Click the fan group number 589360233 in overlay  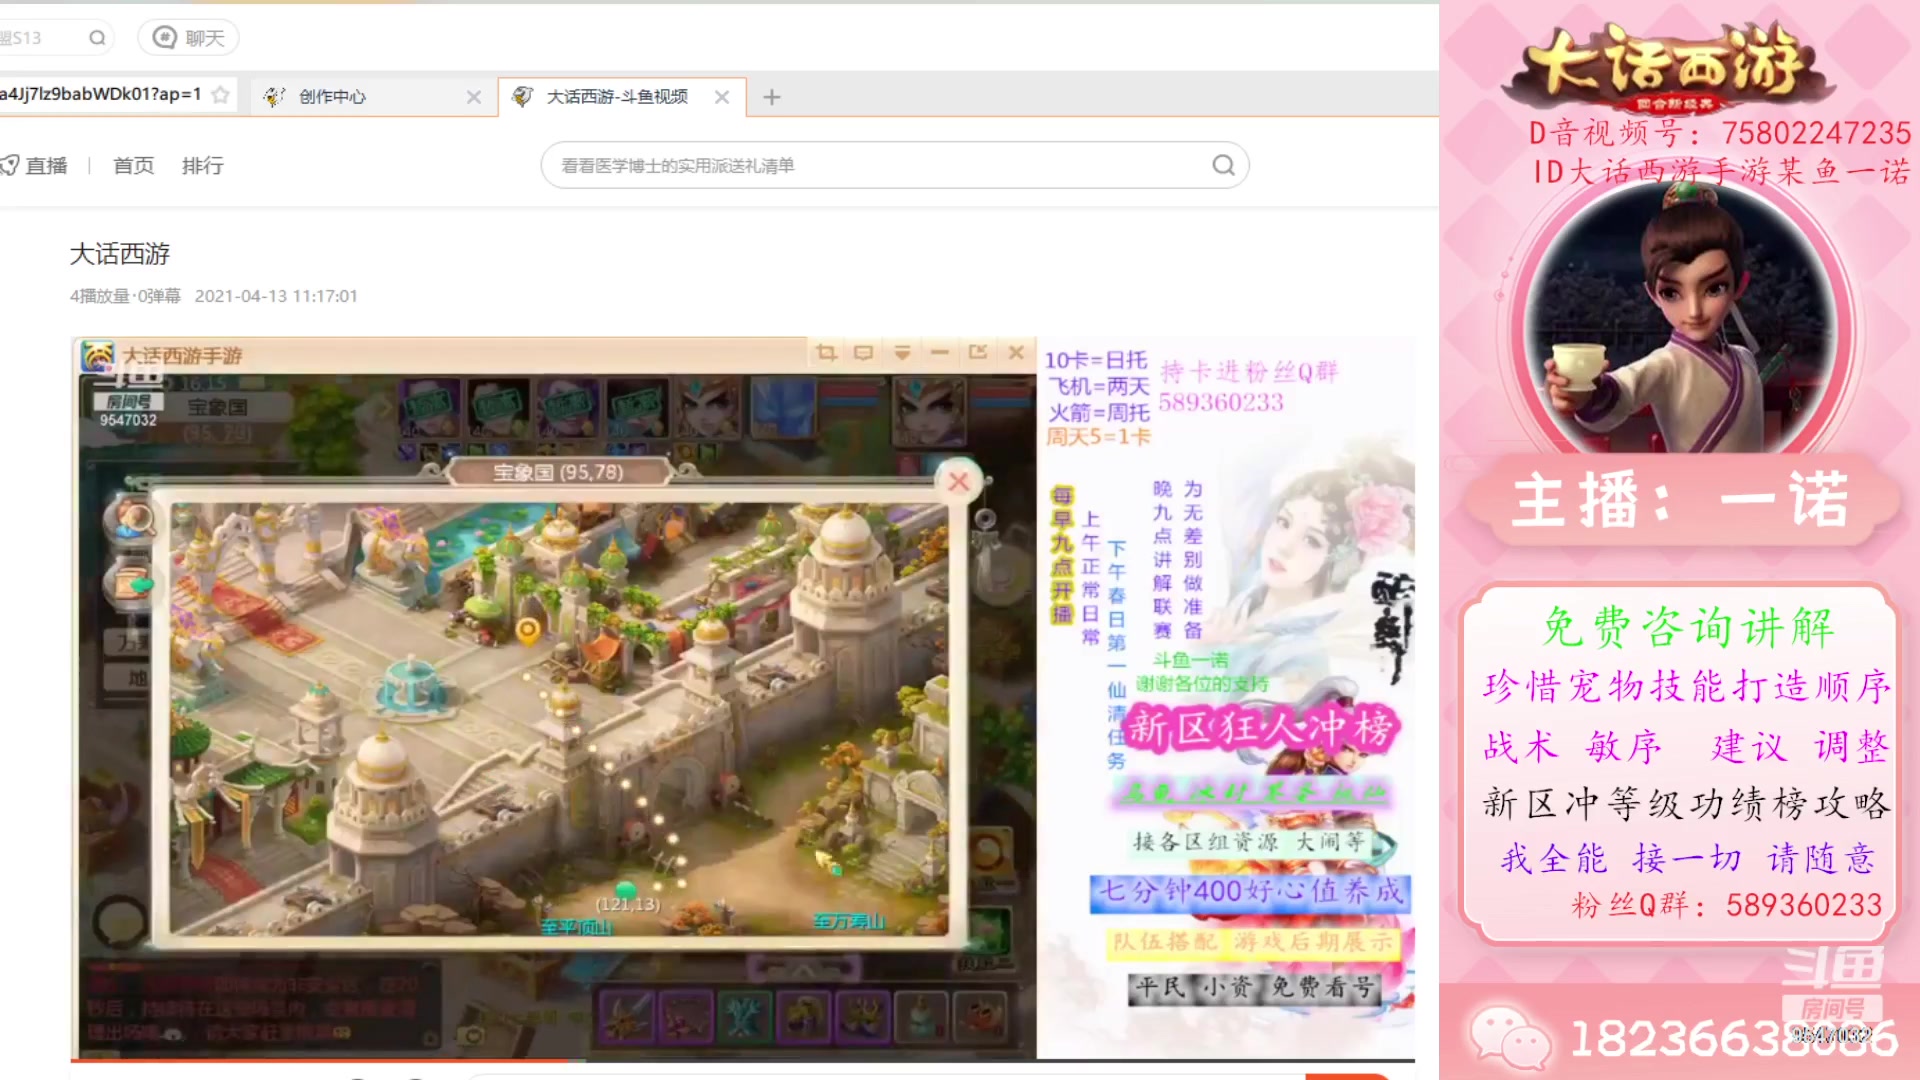1221,402
